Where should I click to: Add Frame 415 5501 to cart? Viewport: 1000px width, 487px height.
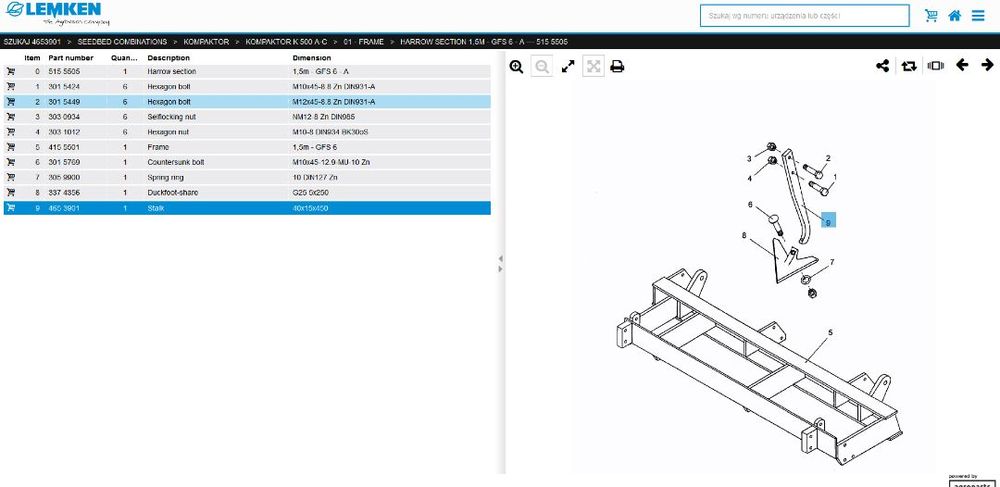pos(11,147)
